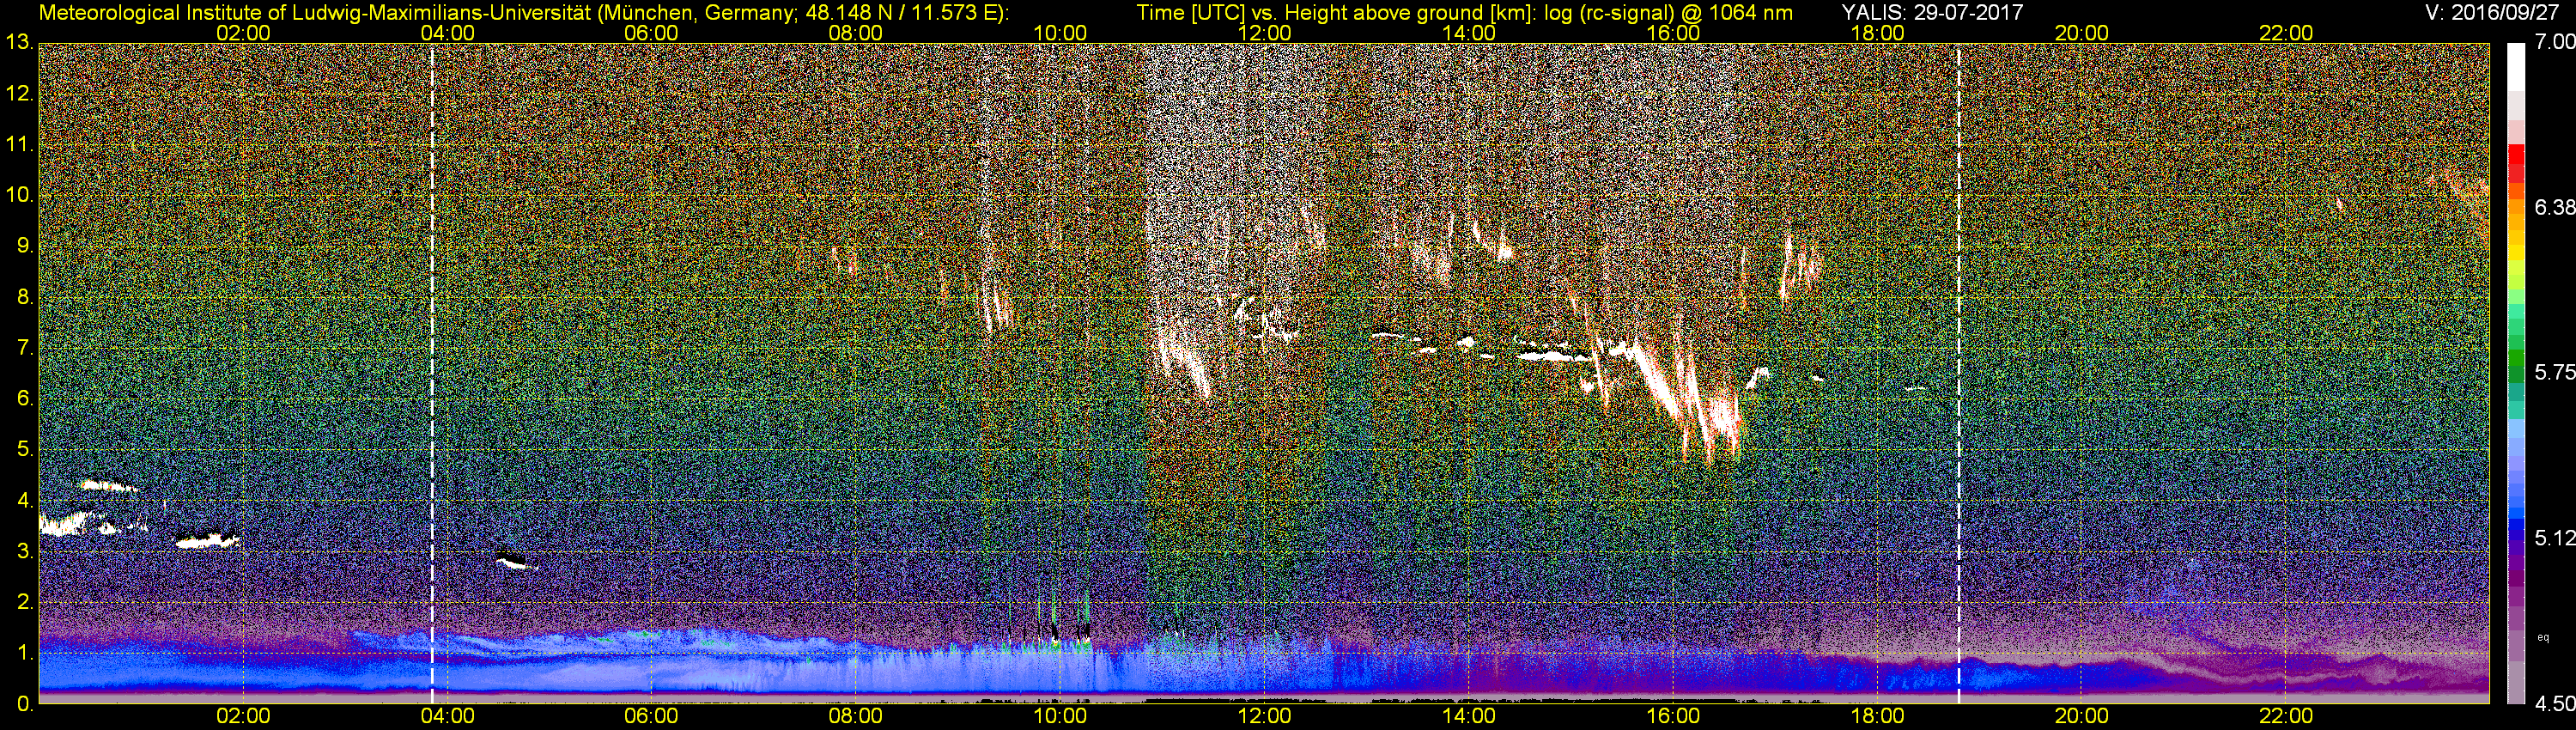Click the 8 km height axis label
Image resolution: width=2576 pixels, height=730 pixels.
click(25, 297)
